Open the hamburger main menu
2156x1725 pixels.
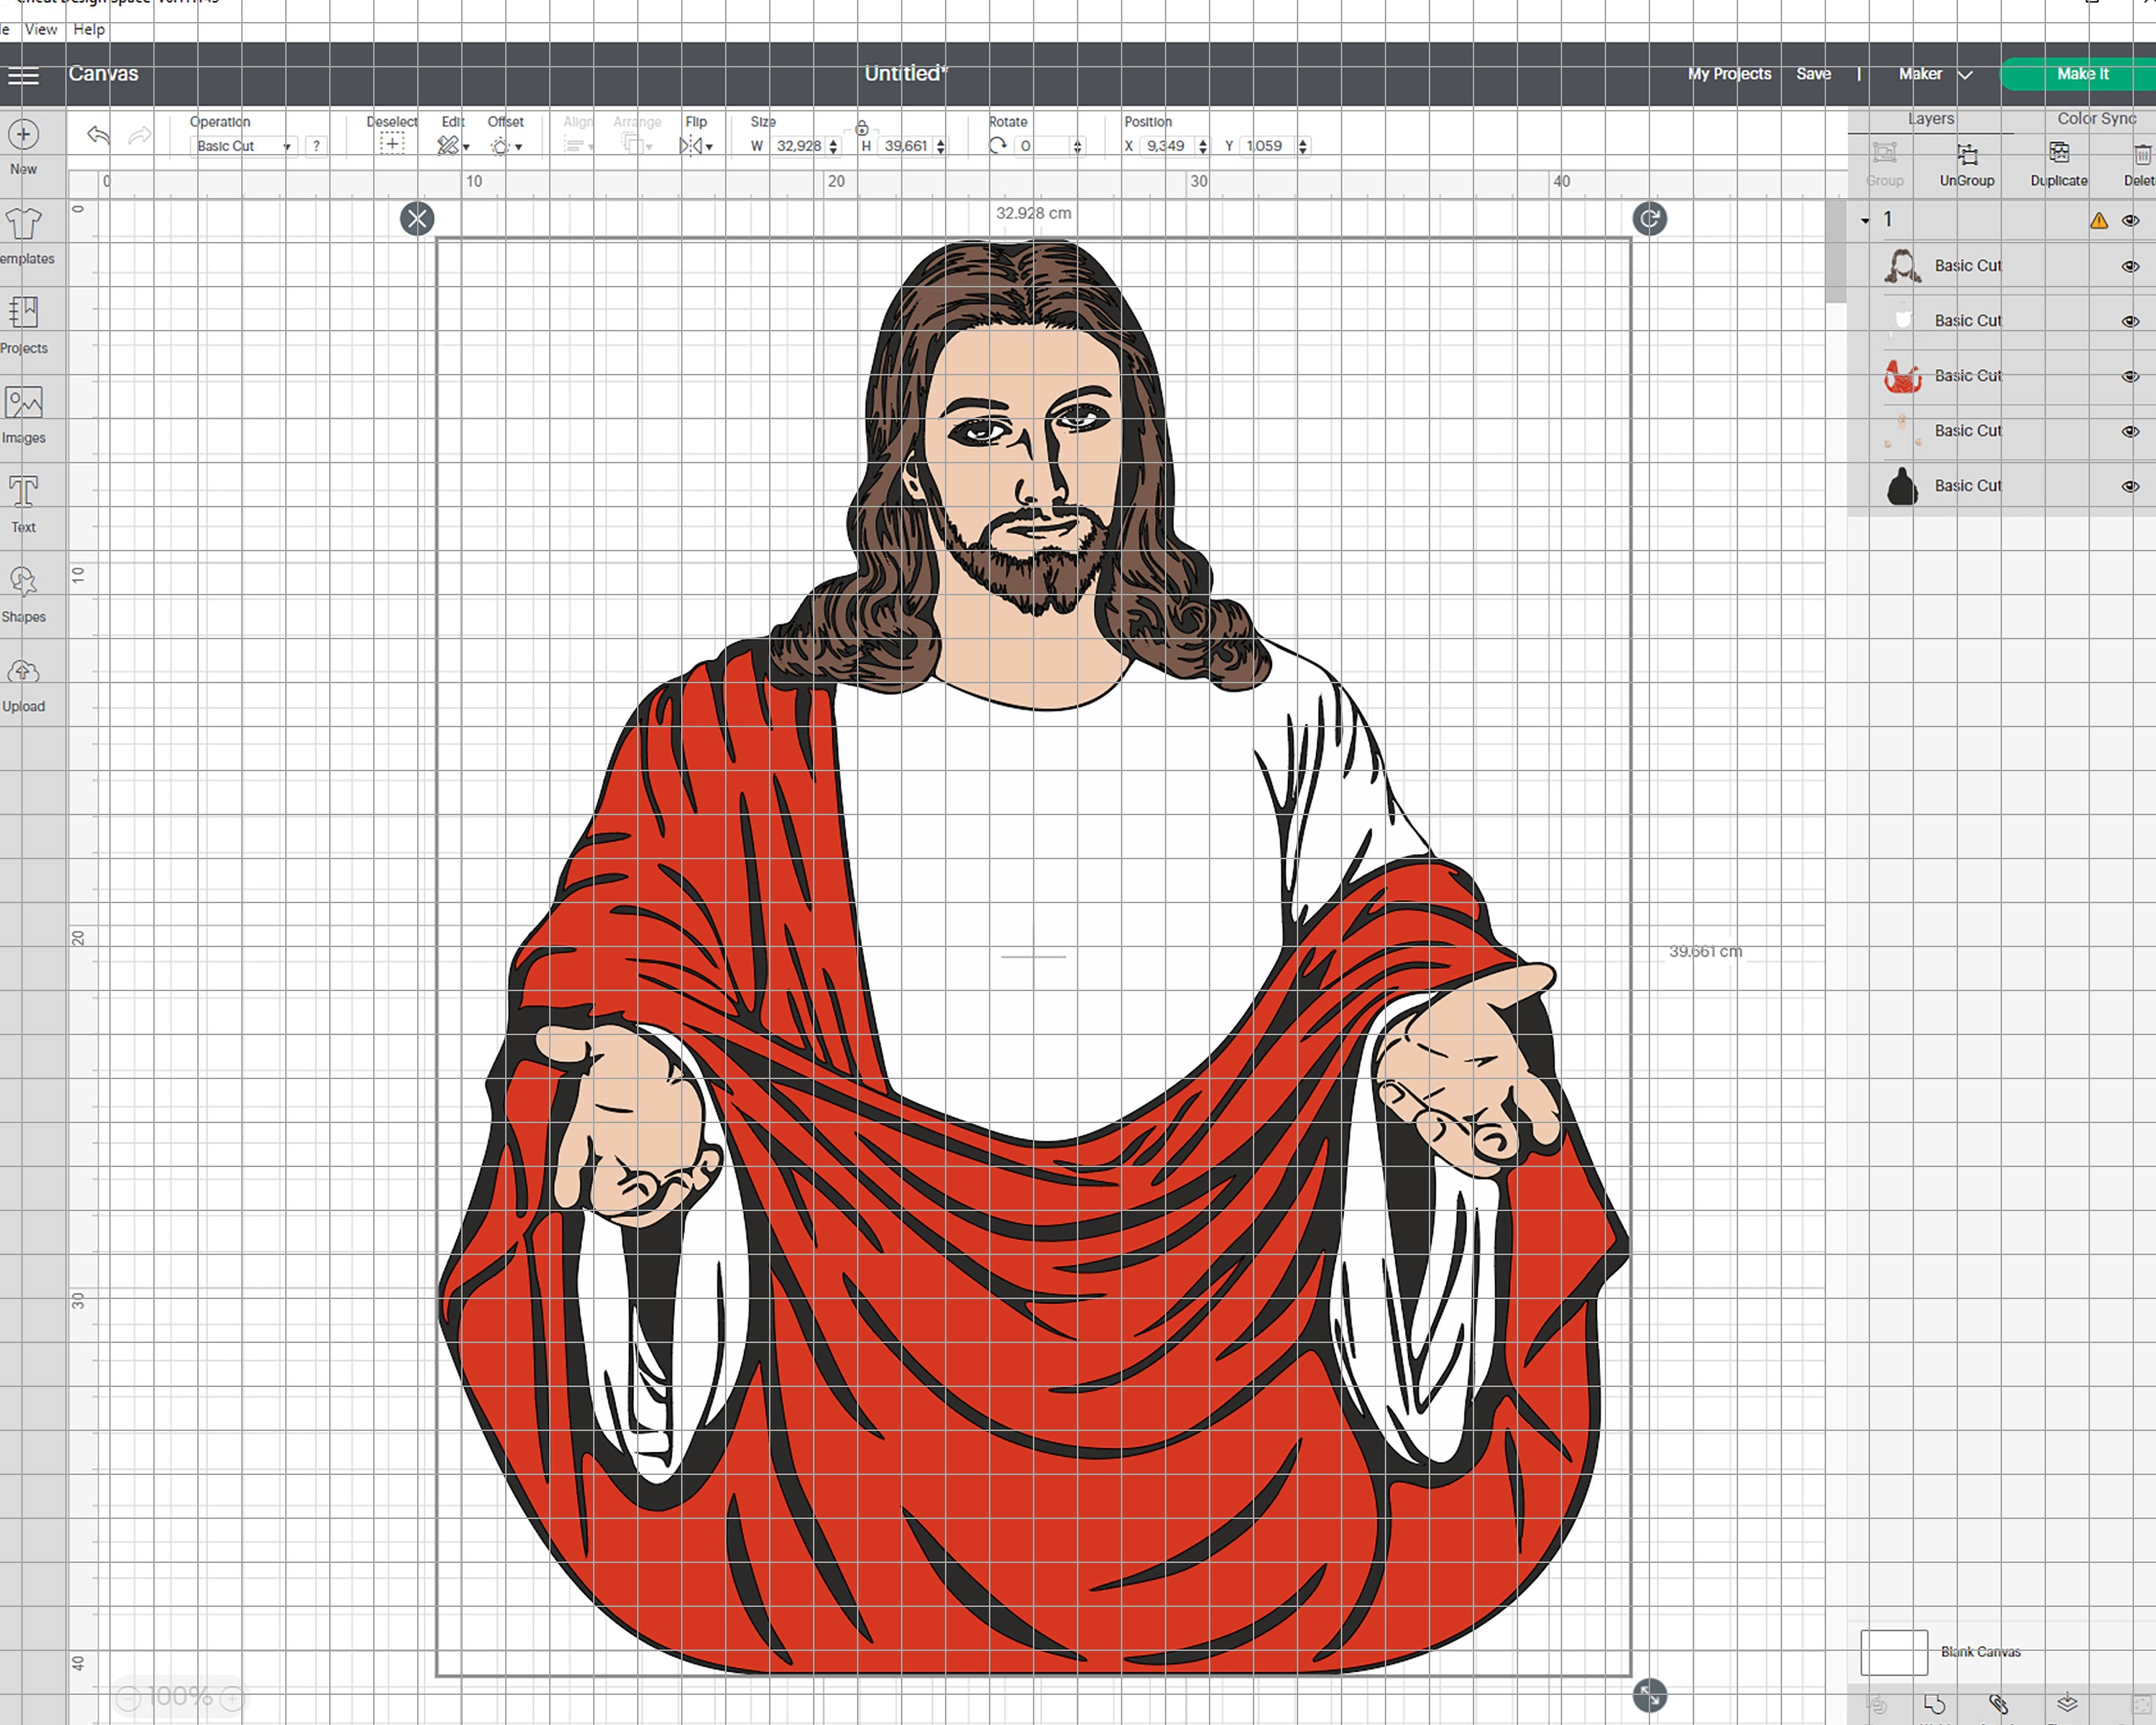(23, 76)
